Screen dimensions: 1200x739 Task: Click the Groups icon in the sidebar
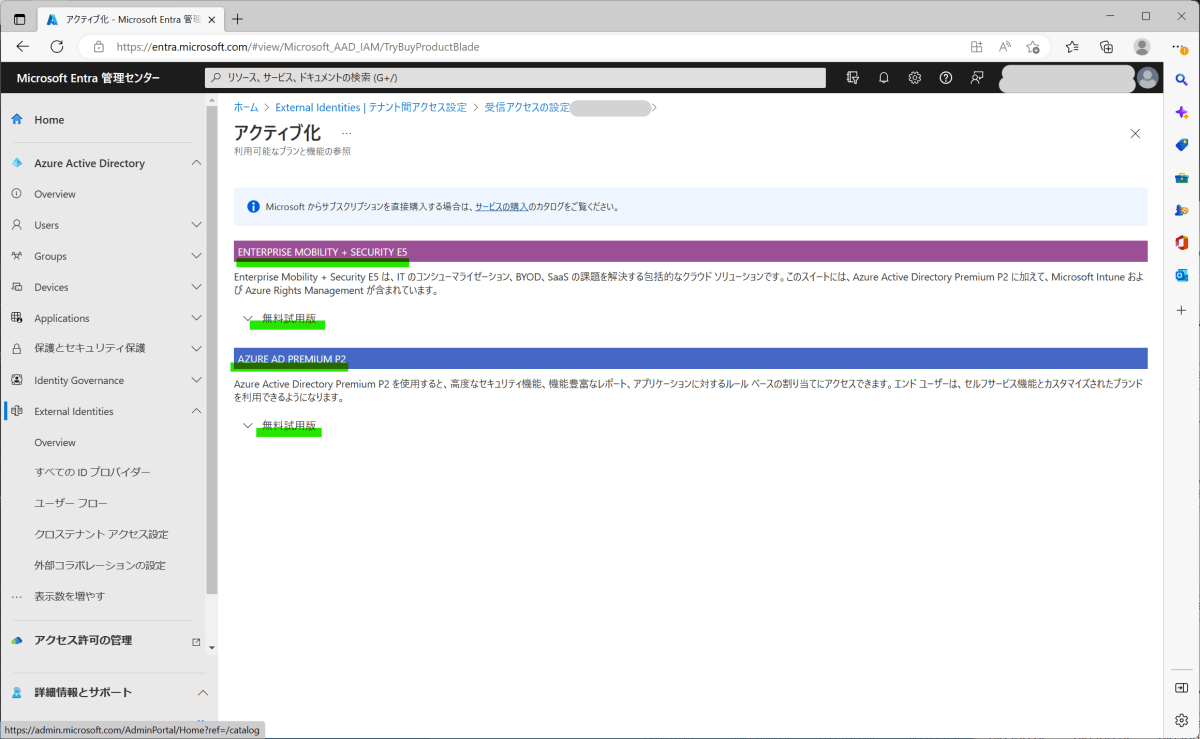(16, 256)
